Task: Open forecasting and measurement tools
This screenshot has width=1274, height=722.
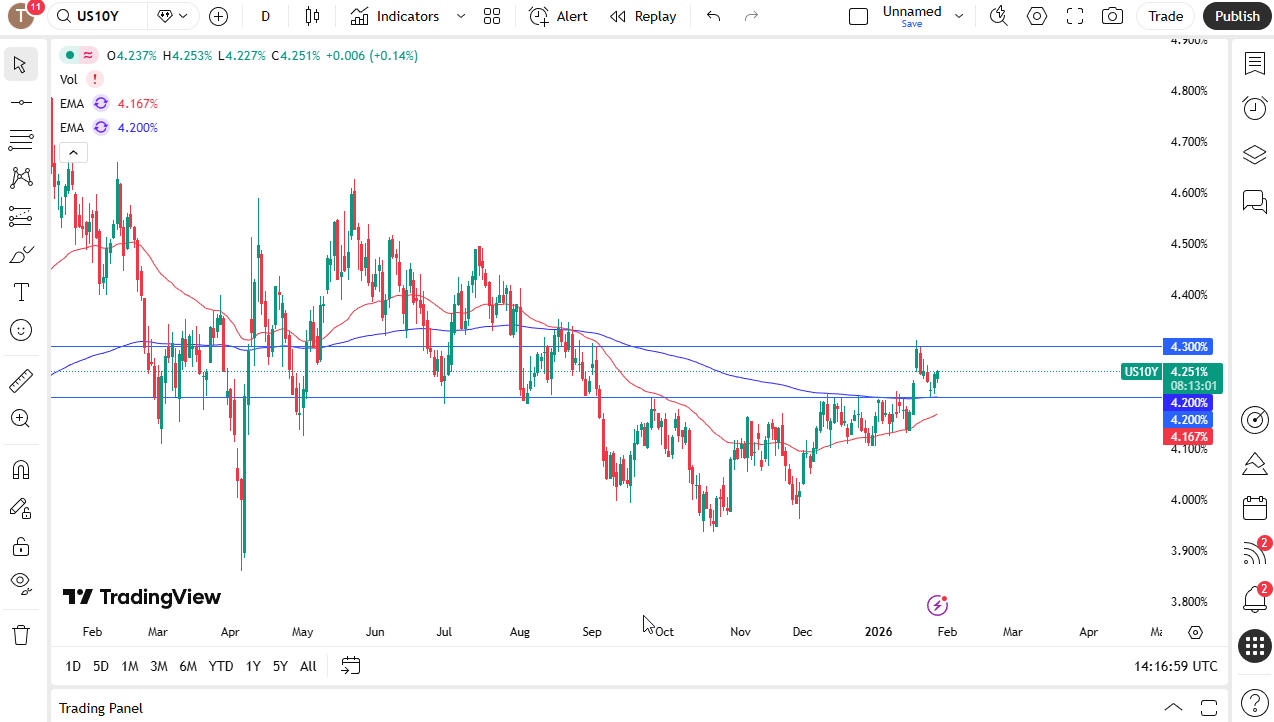Action: (x=20, y=216)
